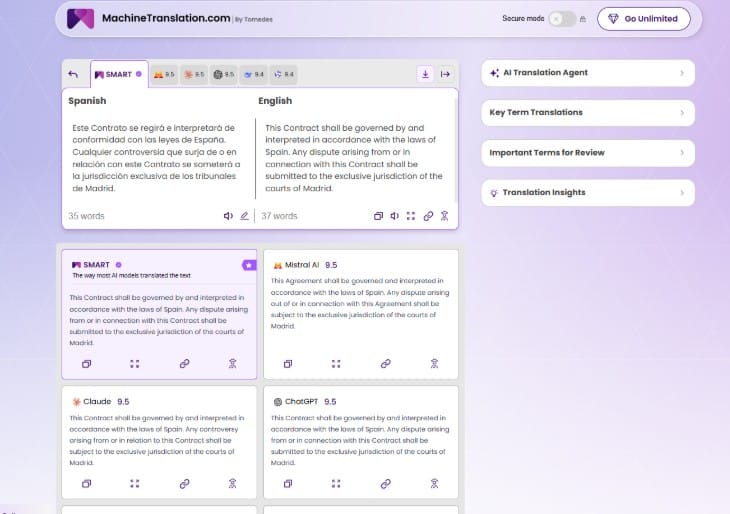The width and height of the screenshot is (730, 514).
Task: Click the MachineTranslation.com site title
Action: pyautogui.click(x=166, y=18)
